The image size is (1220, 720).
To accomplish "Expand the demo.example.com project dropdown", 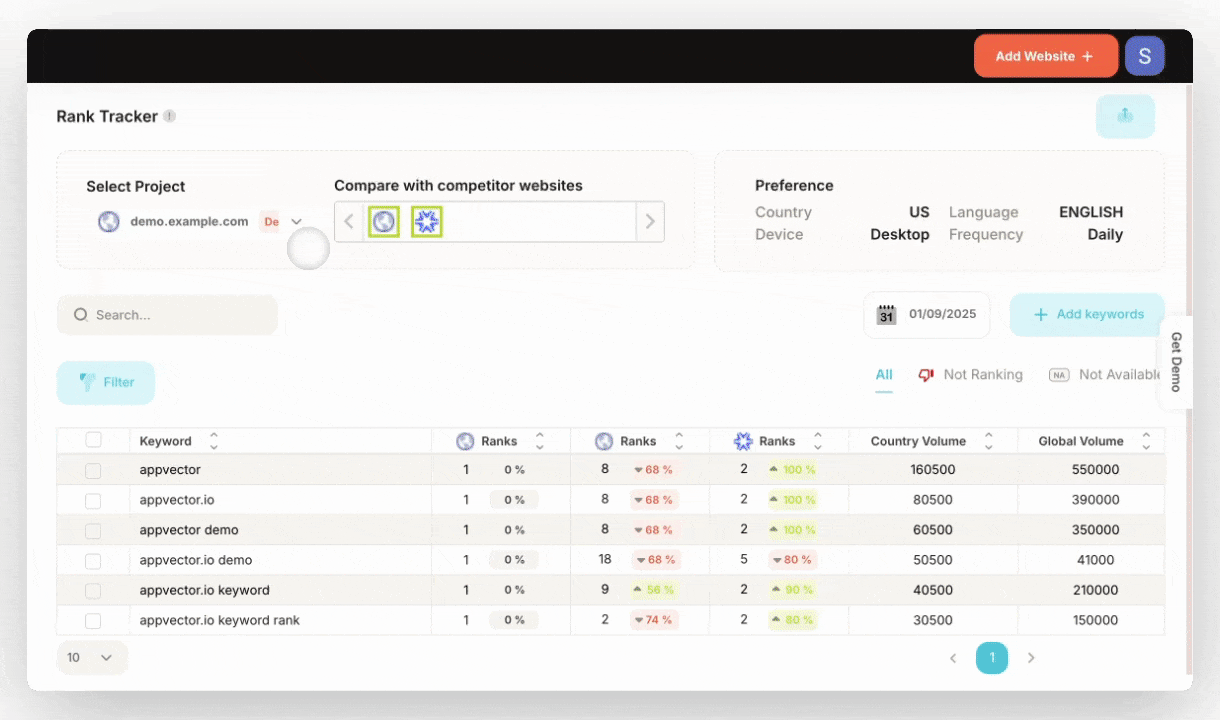I will click(296, 222).
